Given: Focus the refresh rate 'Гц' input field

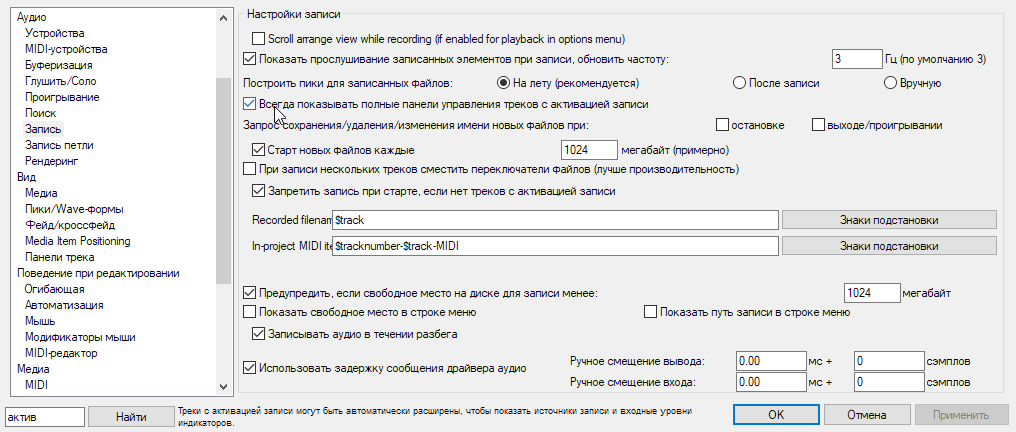Looking at the screenshot, I should point(855,60).
